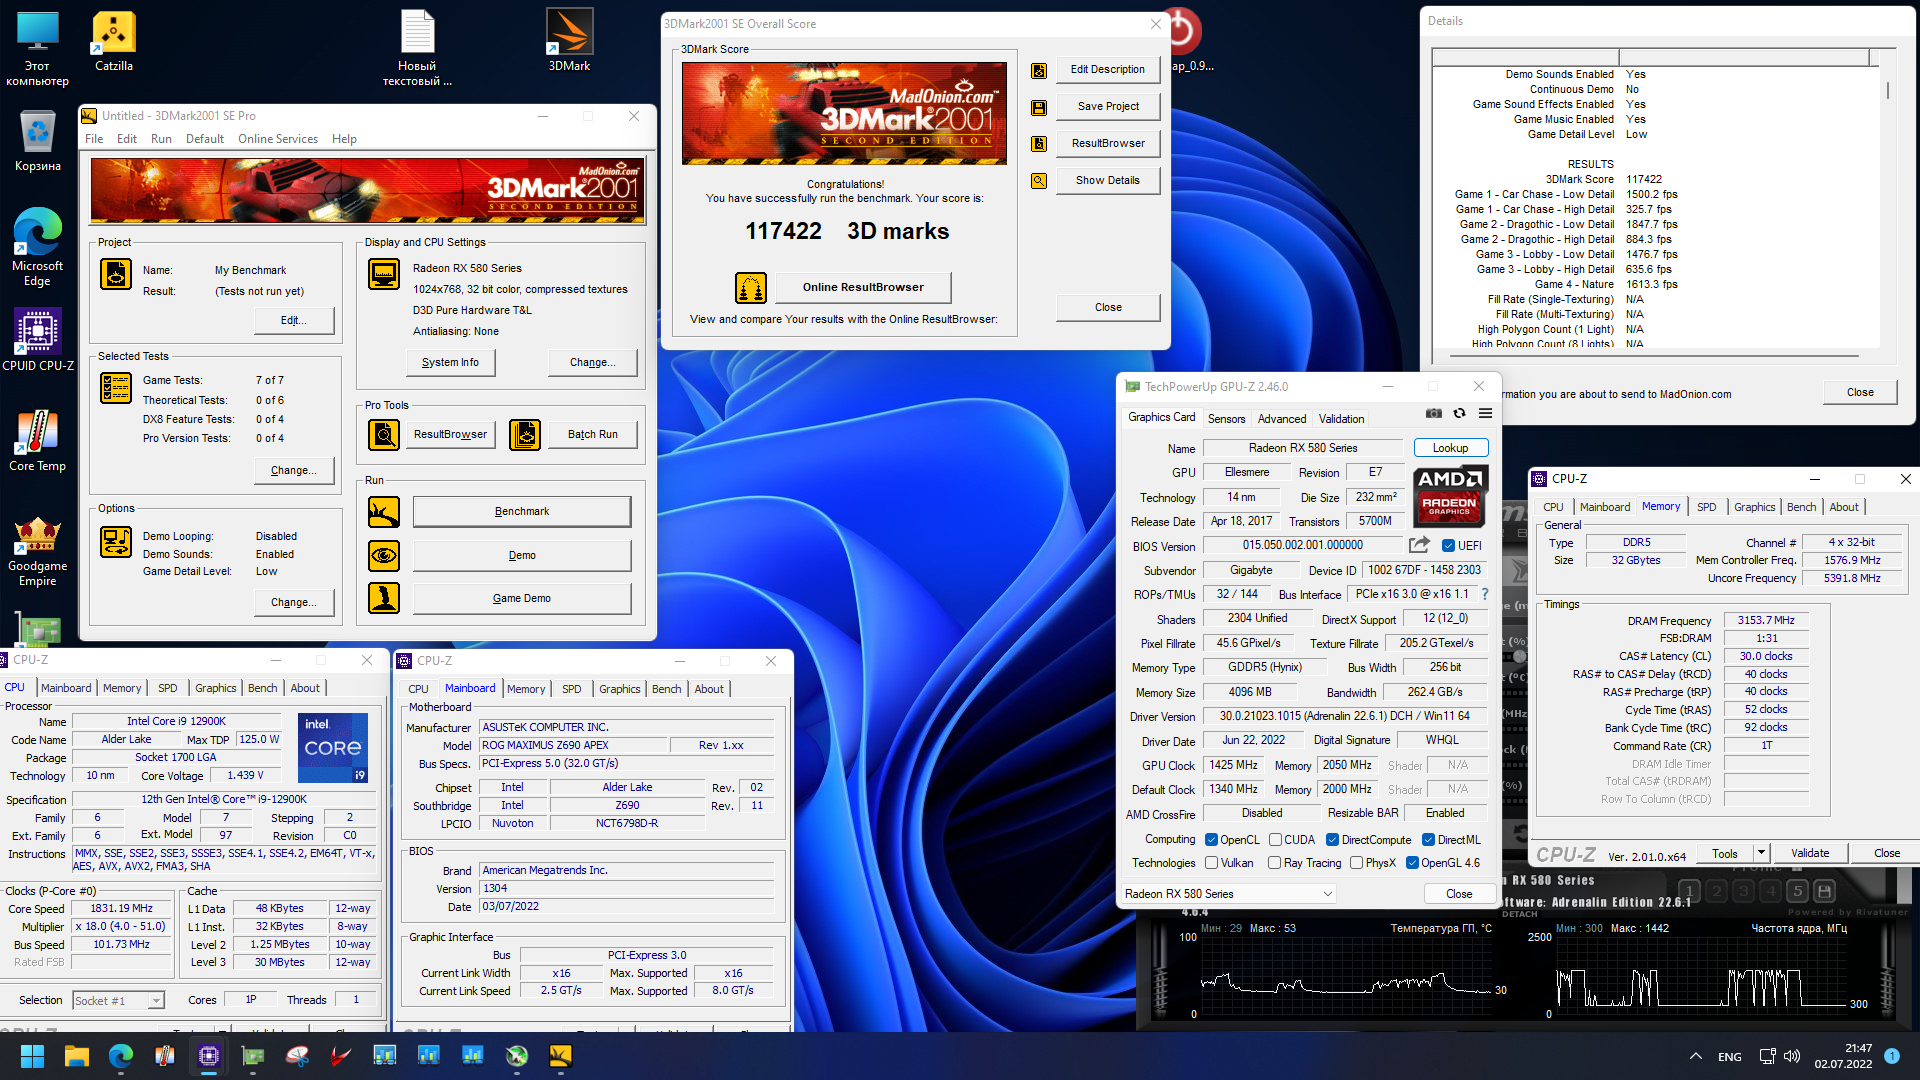Viewport: 1920px width, 1080px height.
Task: Open the Socket #1 selection dropdown in CPU-Z
Action: click(118, 1000)
